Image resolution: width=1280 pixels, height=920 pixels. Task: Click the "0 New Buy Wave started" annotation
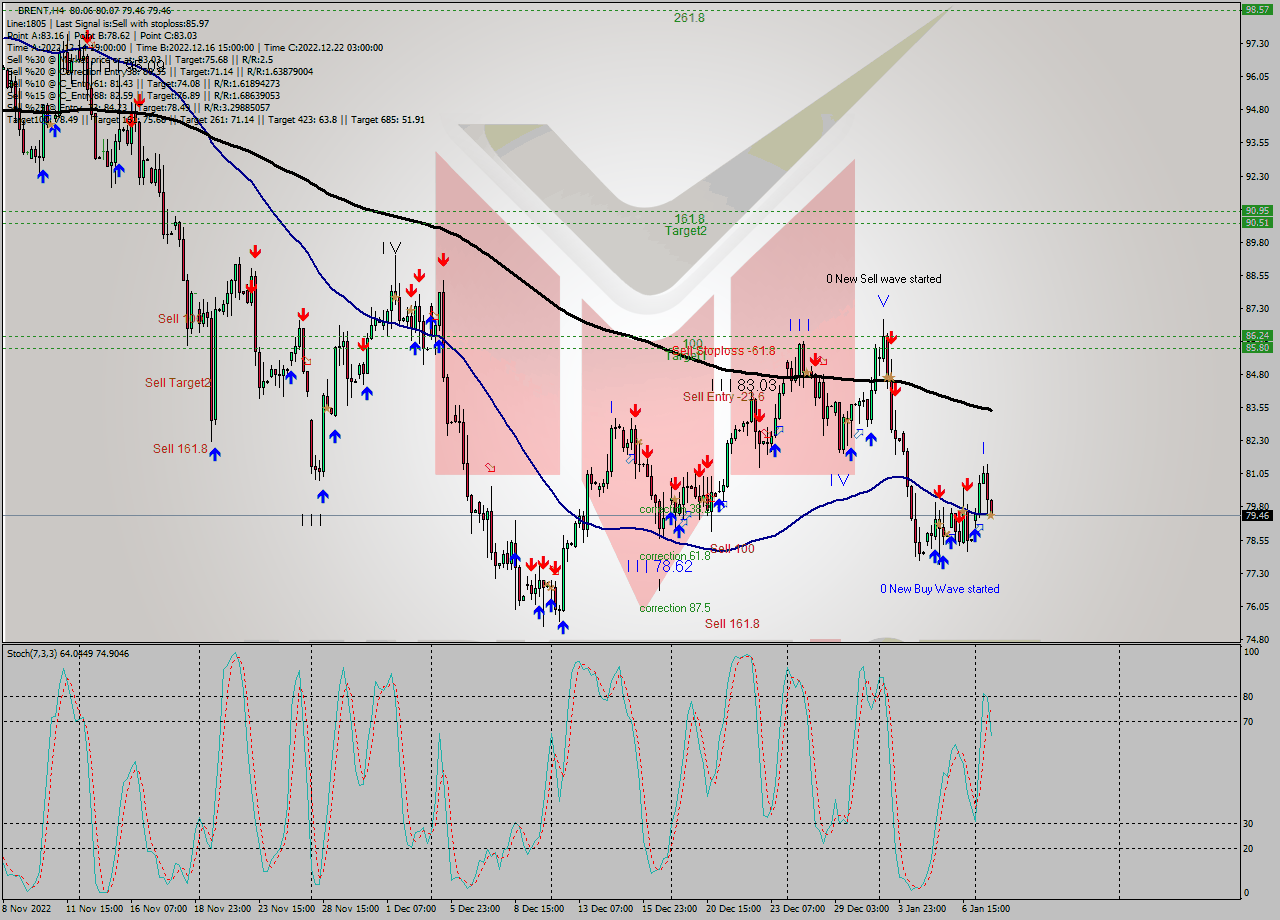point(940,589)
